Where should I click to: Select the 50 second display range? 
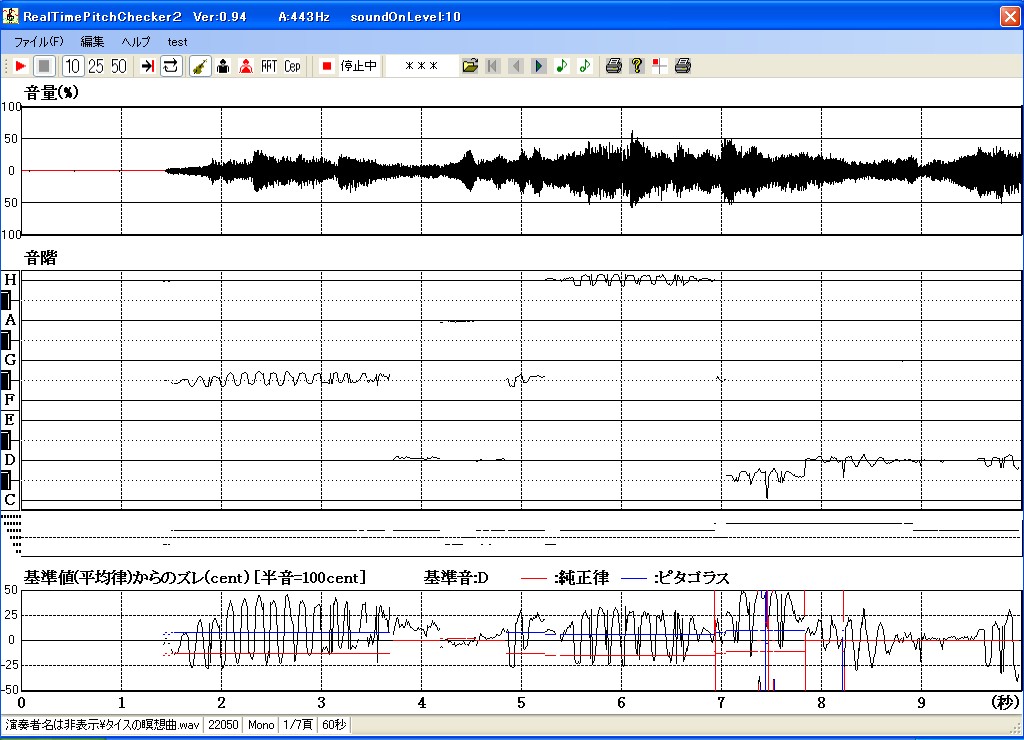pos(119,66)
